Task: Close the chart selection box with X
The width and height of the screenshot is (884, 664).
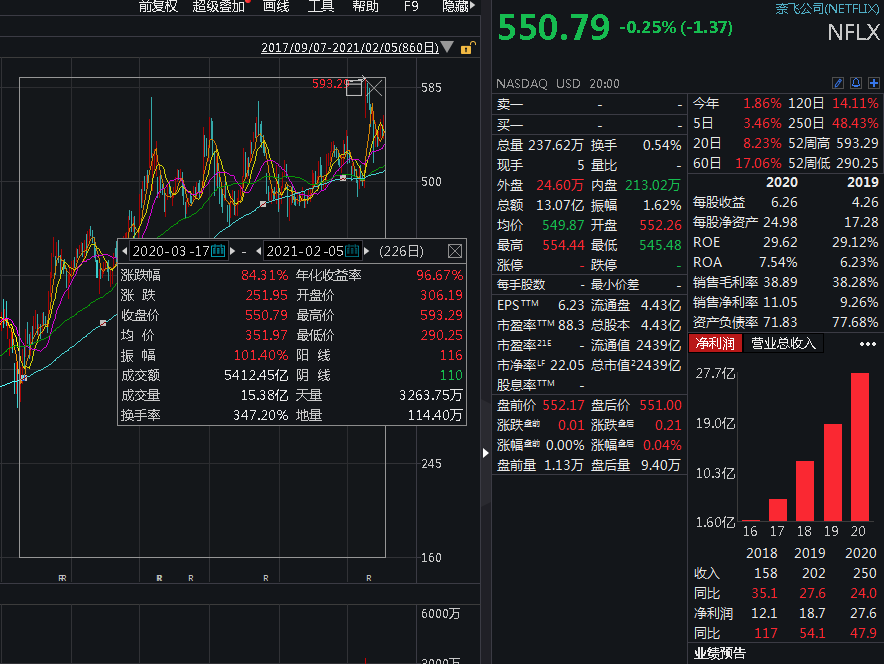Action: [375, 90]
